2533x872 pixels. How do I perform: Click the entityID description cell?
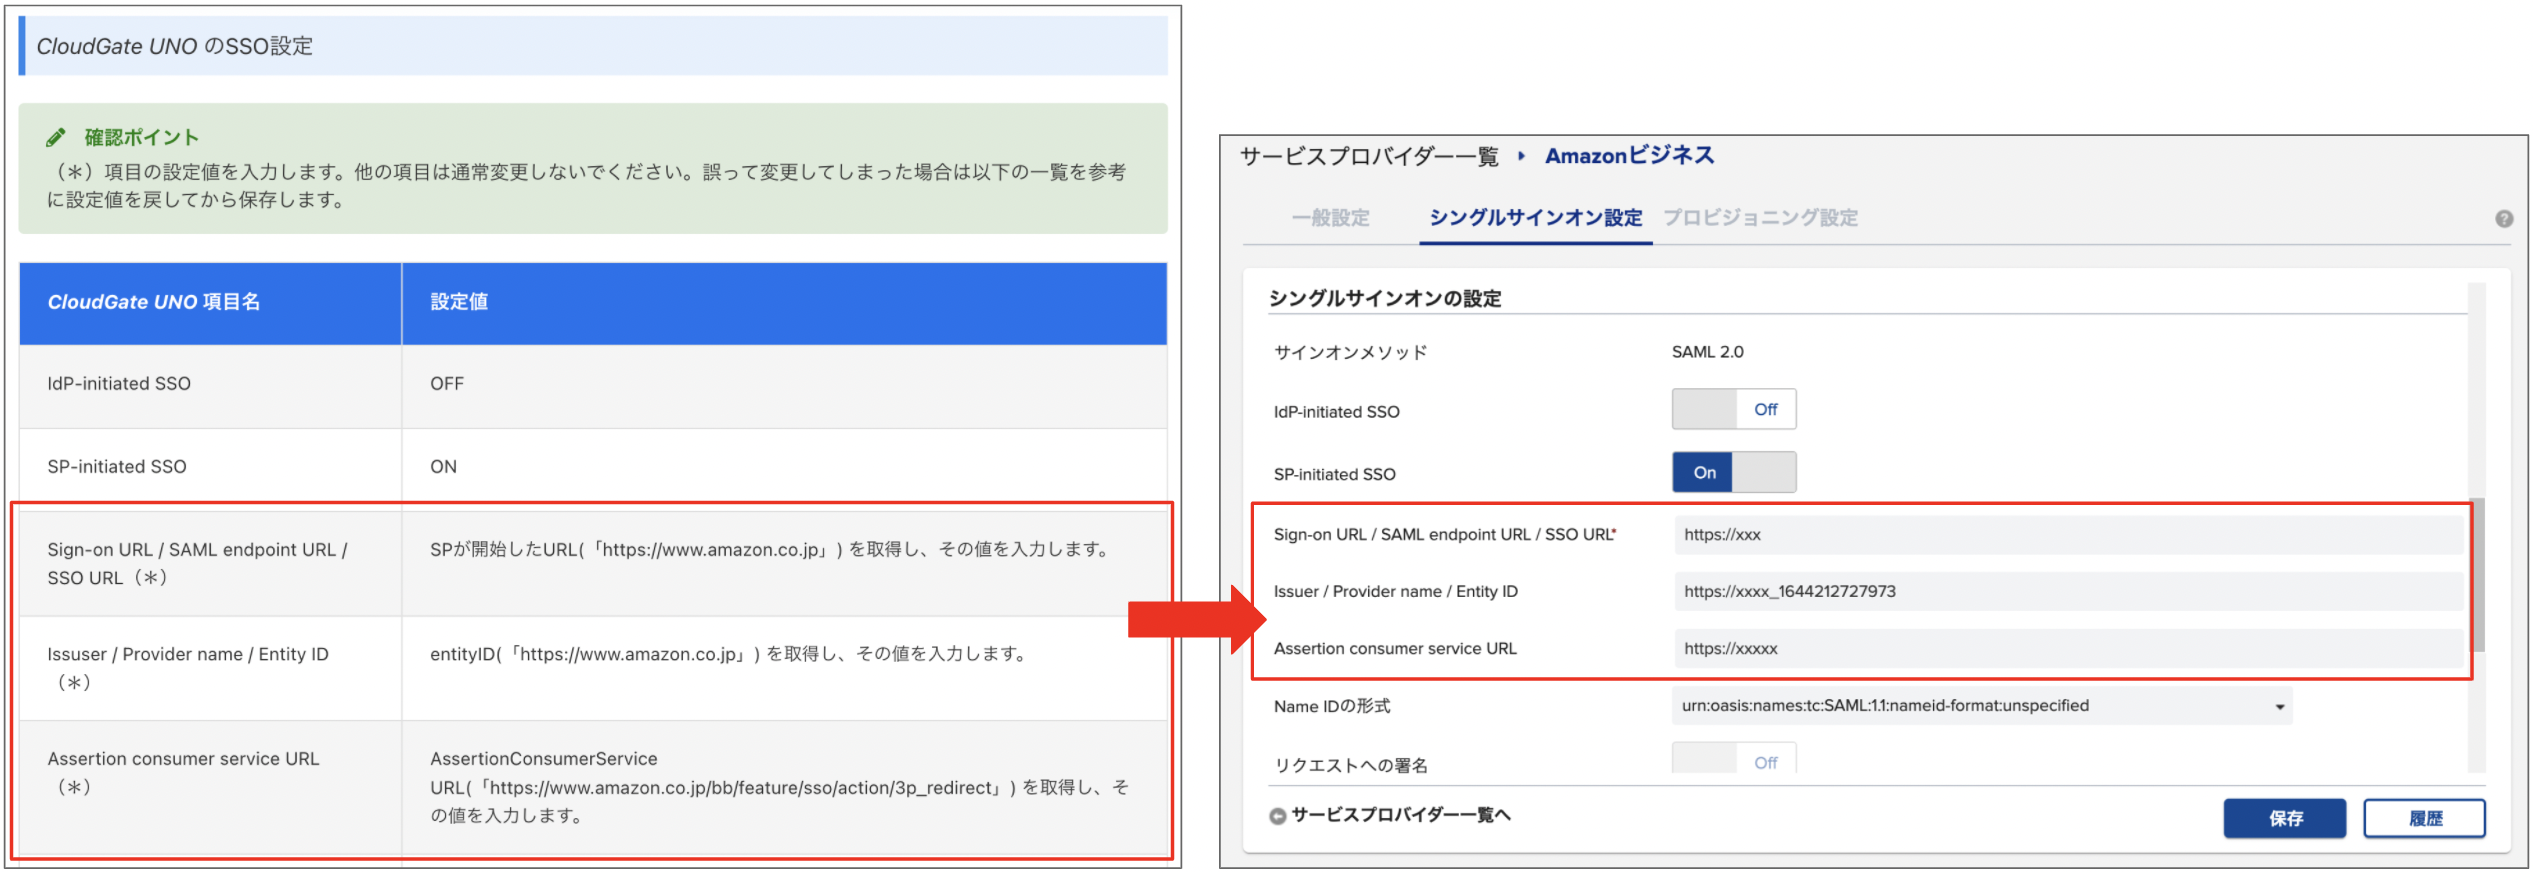[x=784, y=668]
